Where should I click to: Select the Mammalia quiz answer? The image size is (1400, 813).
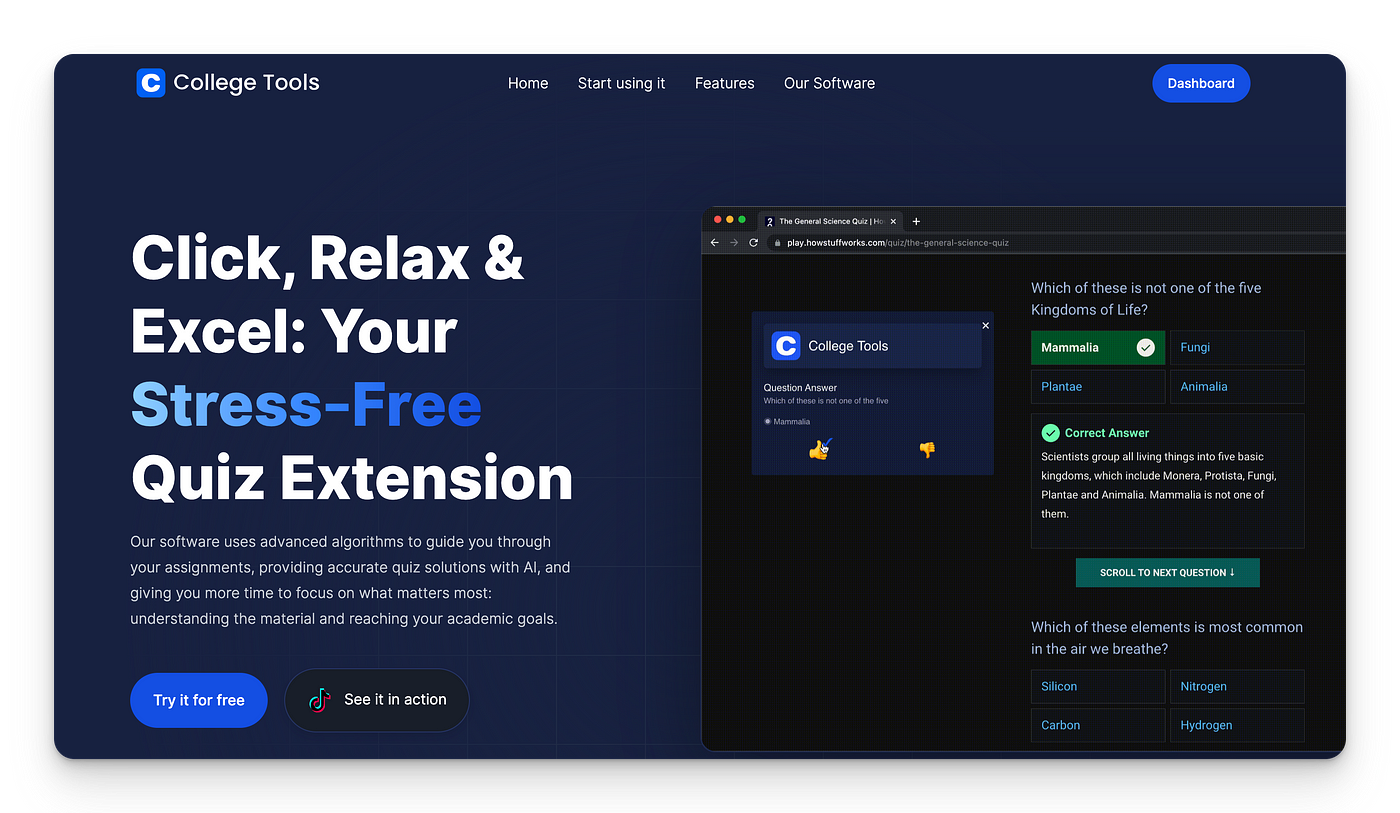click(x=1098, y=347)
